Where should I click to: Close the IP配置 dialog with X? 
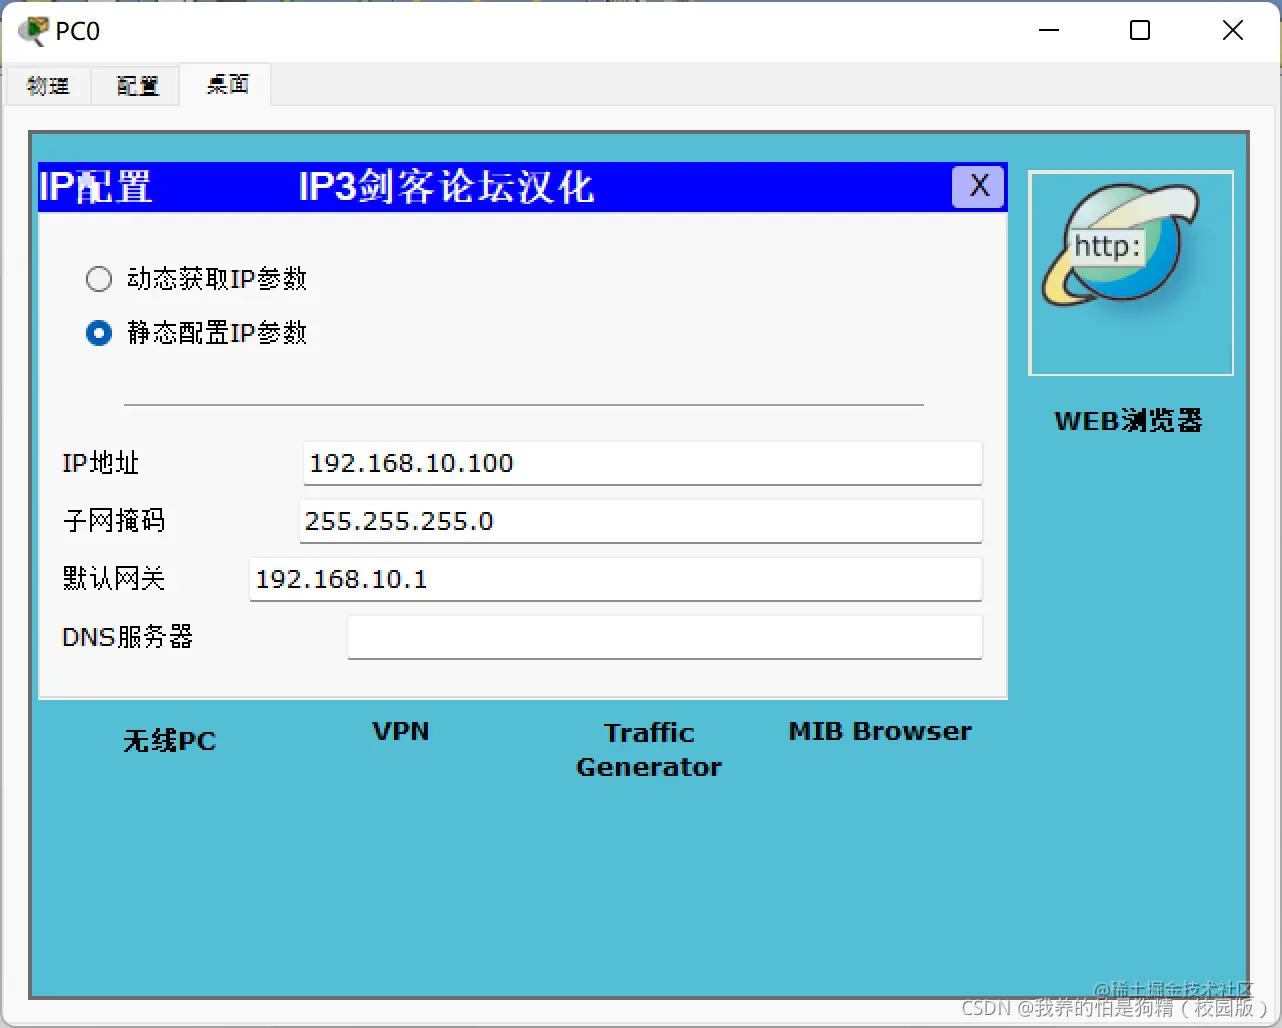pyautogui.click(x=978, y=186)
